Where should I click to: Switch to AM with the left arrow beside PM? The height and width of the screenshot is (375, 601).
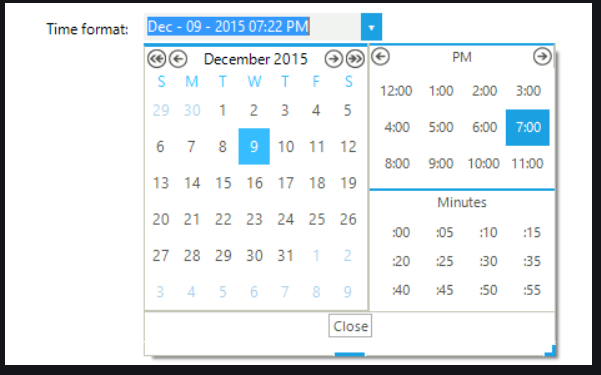(381, 57)
